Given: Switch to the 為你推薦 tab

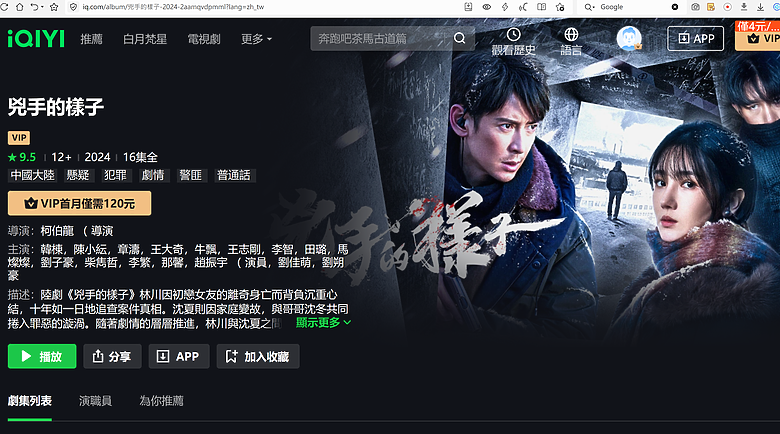Looking at the screenshot, I should [161, 401].
